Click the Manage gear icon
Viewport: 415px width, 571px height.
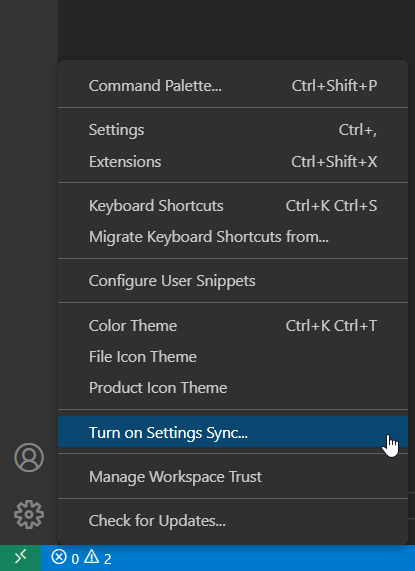[29, 514]
